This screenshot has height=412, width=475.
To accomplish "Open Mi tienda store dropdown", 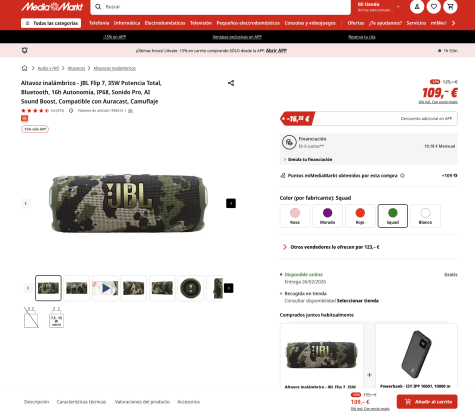I will click(x=378, y=7).
